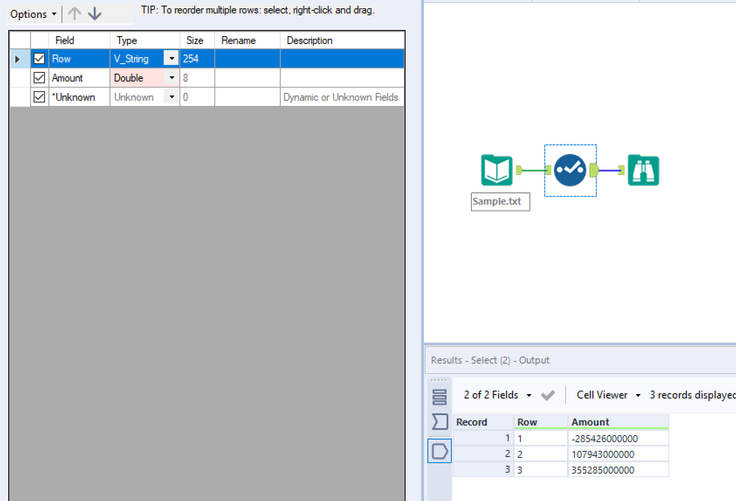Screen dimensions: 736x501
Task: Select result cell 355285000000
Action: click(618, 470)
